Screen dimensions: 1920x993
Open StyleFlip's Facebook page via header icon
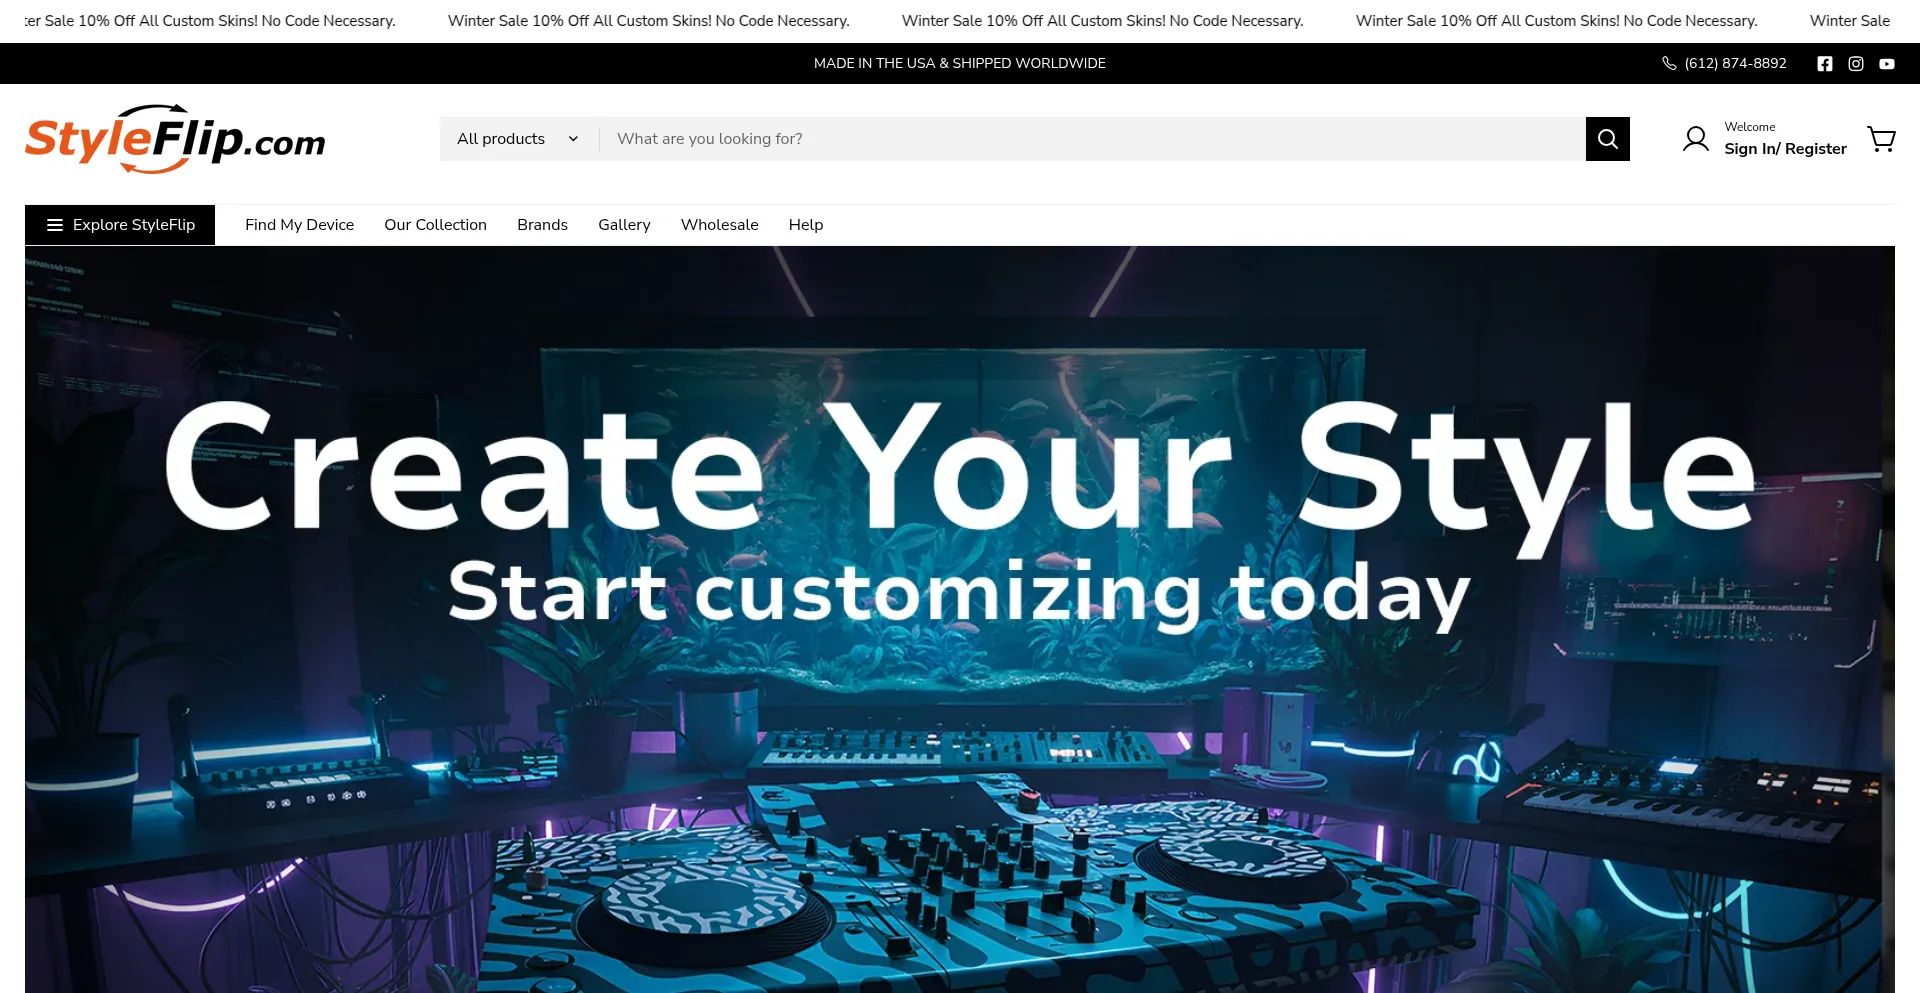click(1824, 63)
